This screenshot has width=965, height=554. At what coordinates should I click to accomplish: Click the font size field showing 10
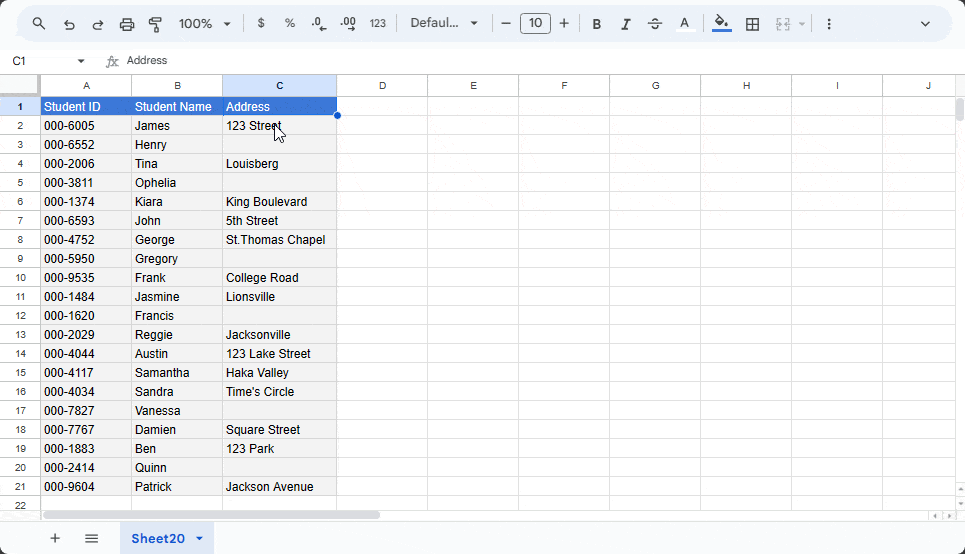click(535, 23)
